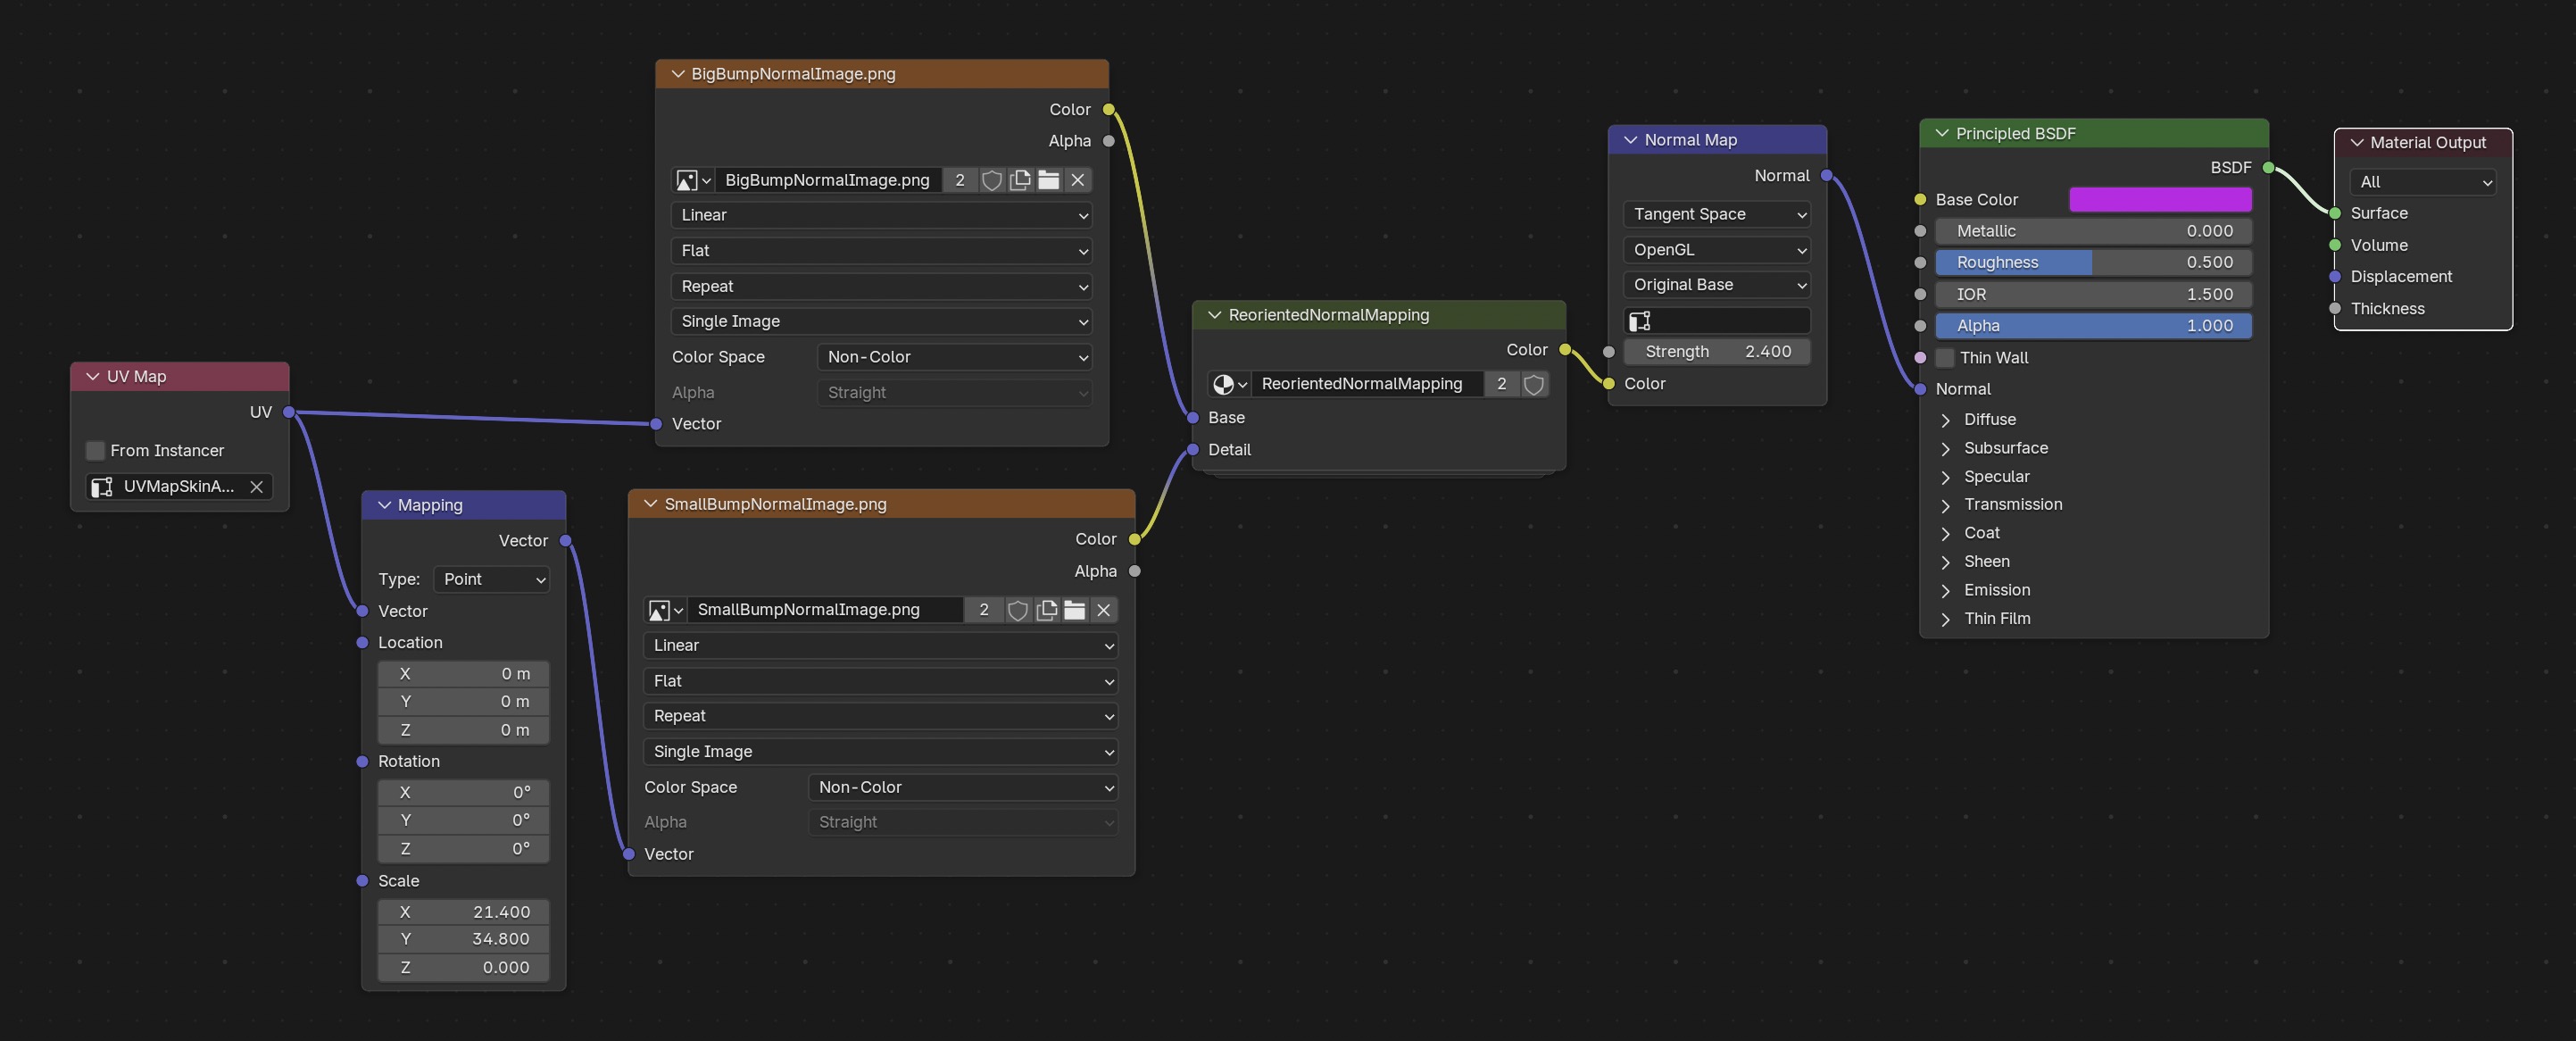Collapse the Normal Map node
The width and height of the screenshot is (2576, 1041).
[1631, 140]
